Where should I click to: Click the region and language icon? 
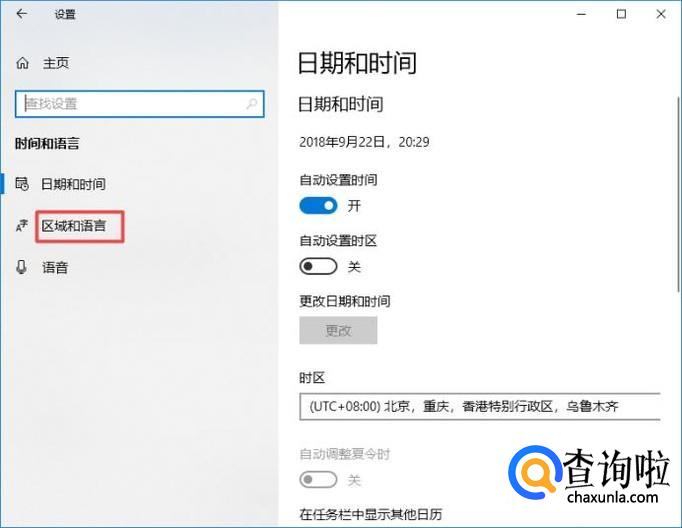click(21, 225)
